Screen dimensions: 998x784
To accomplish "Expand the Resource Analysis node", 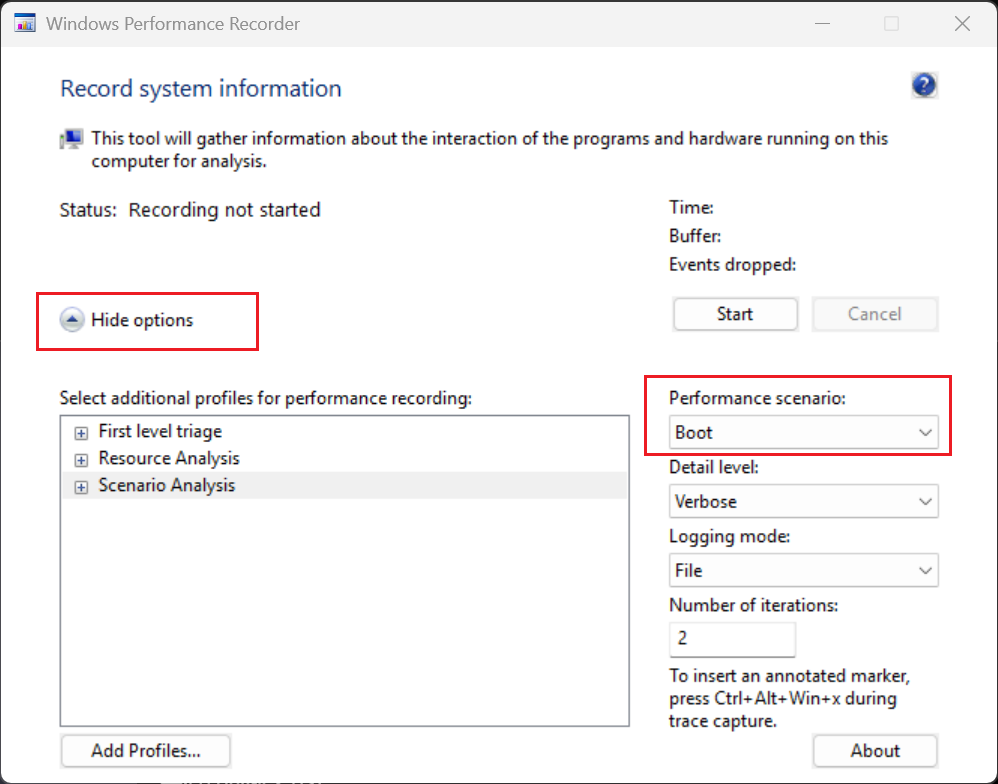I will [x=81, y=459].
